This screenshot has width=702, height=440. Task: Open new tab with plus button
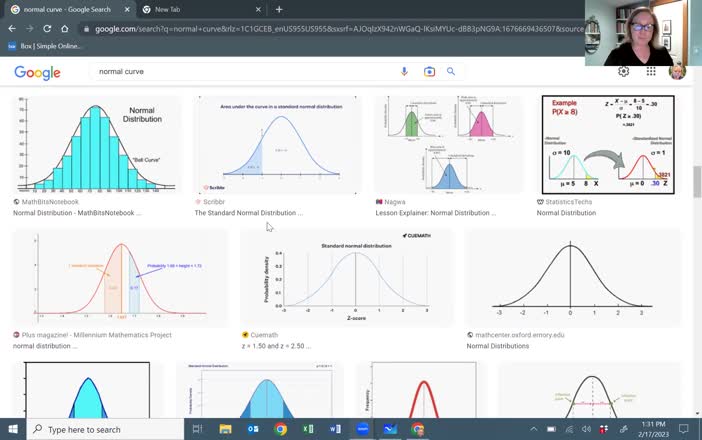pos(279,9)
